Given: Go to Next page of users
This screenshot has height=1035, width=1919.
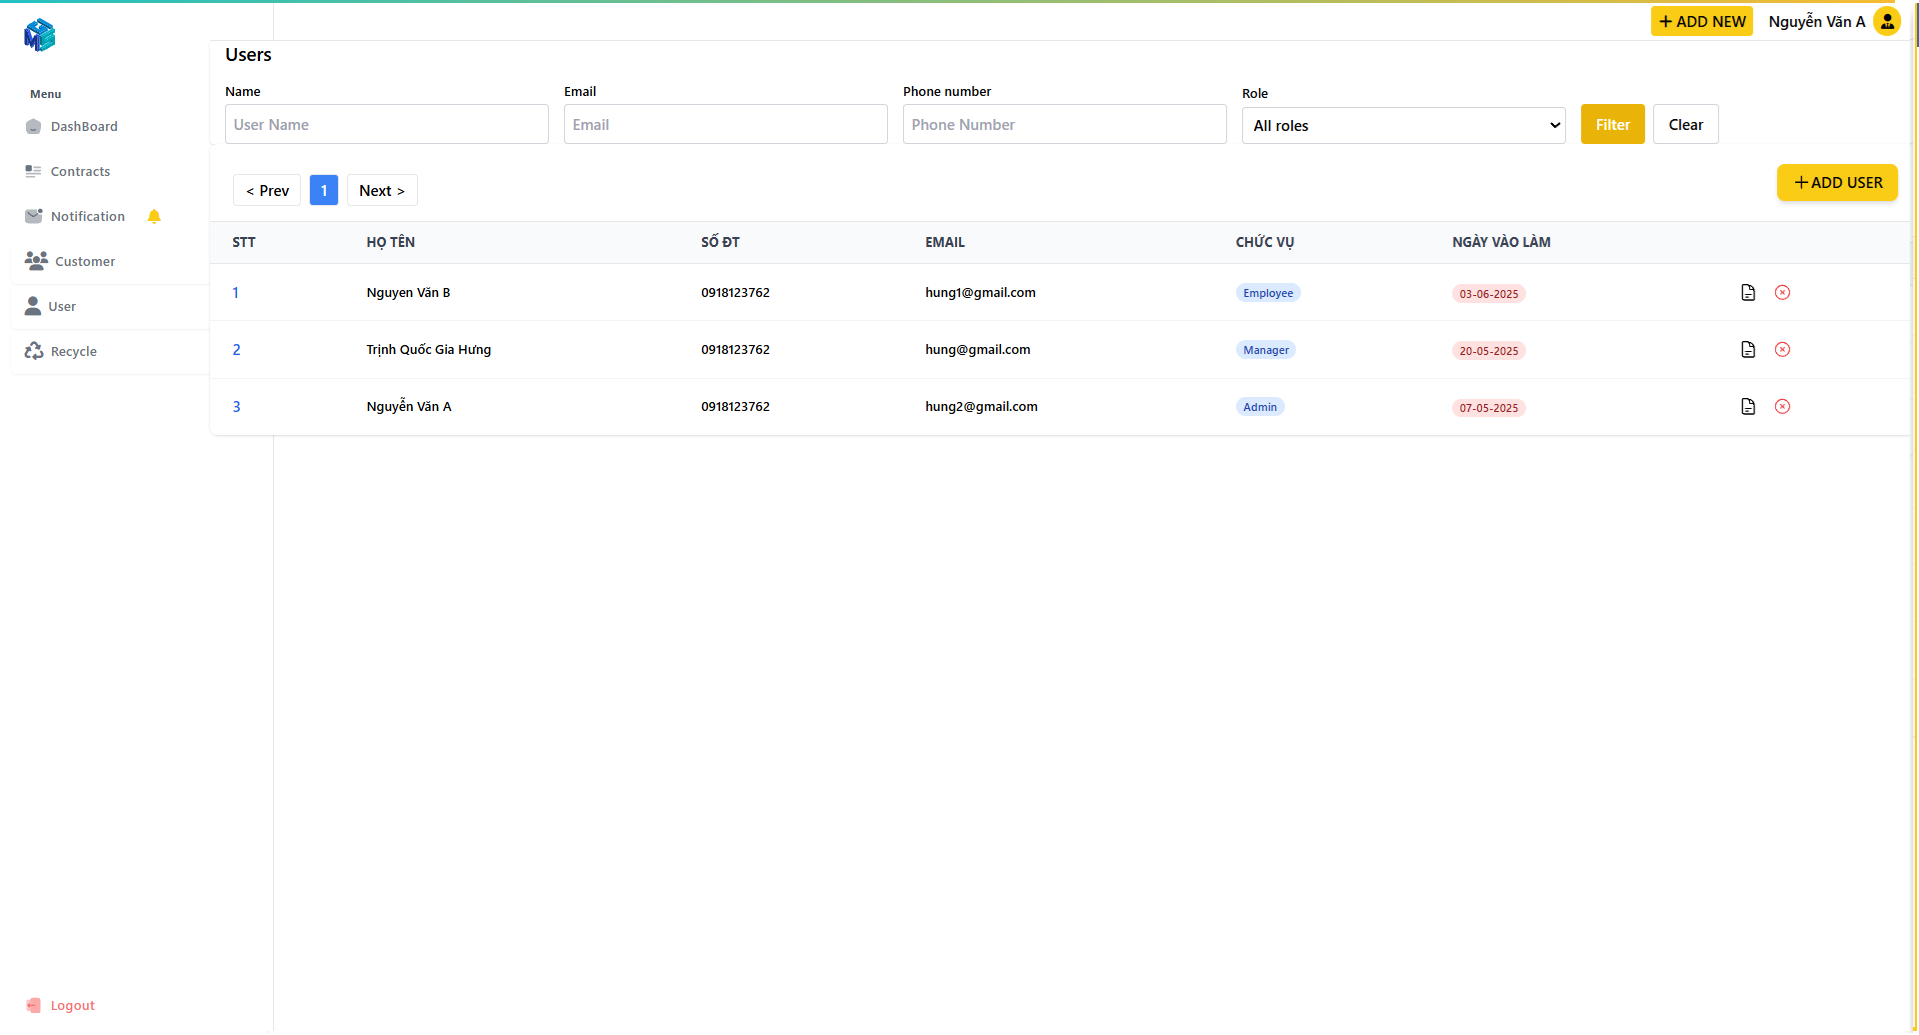Looking at the screenshot, I should tap(381, 191).
